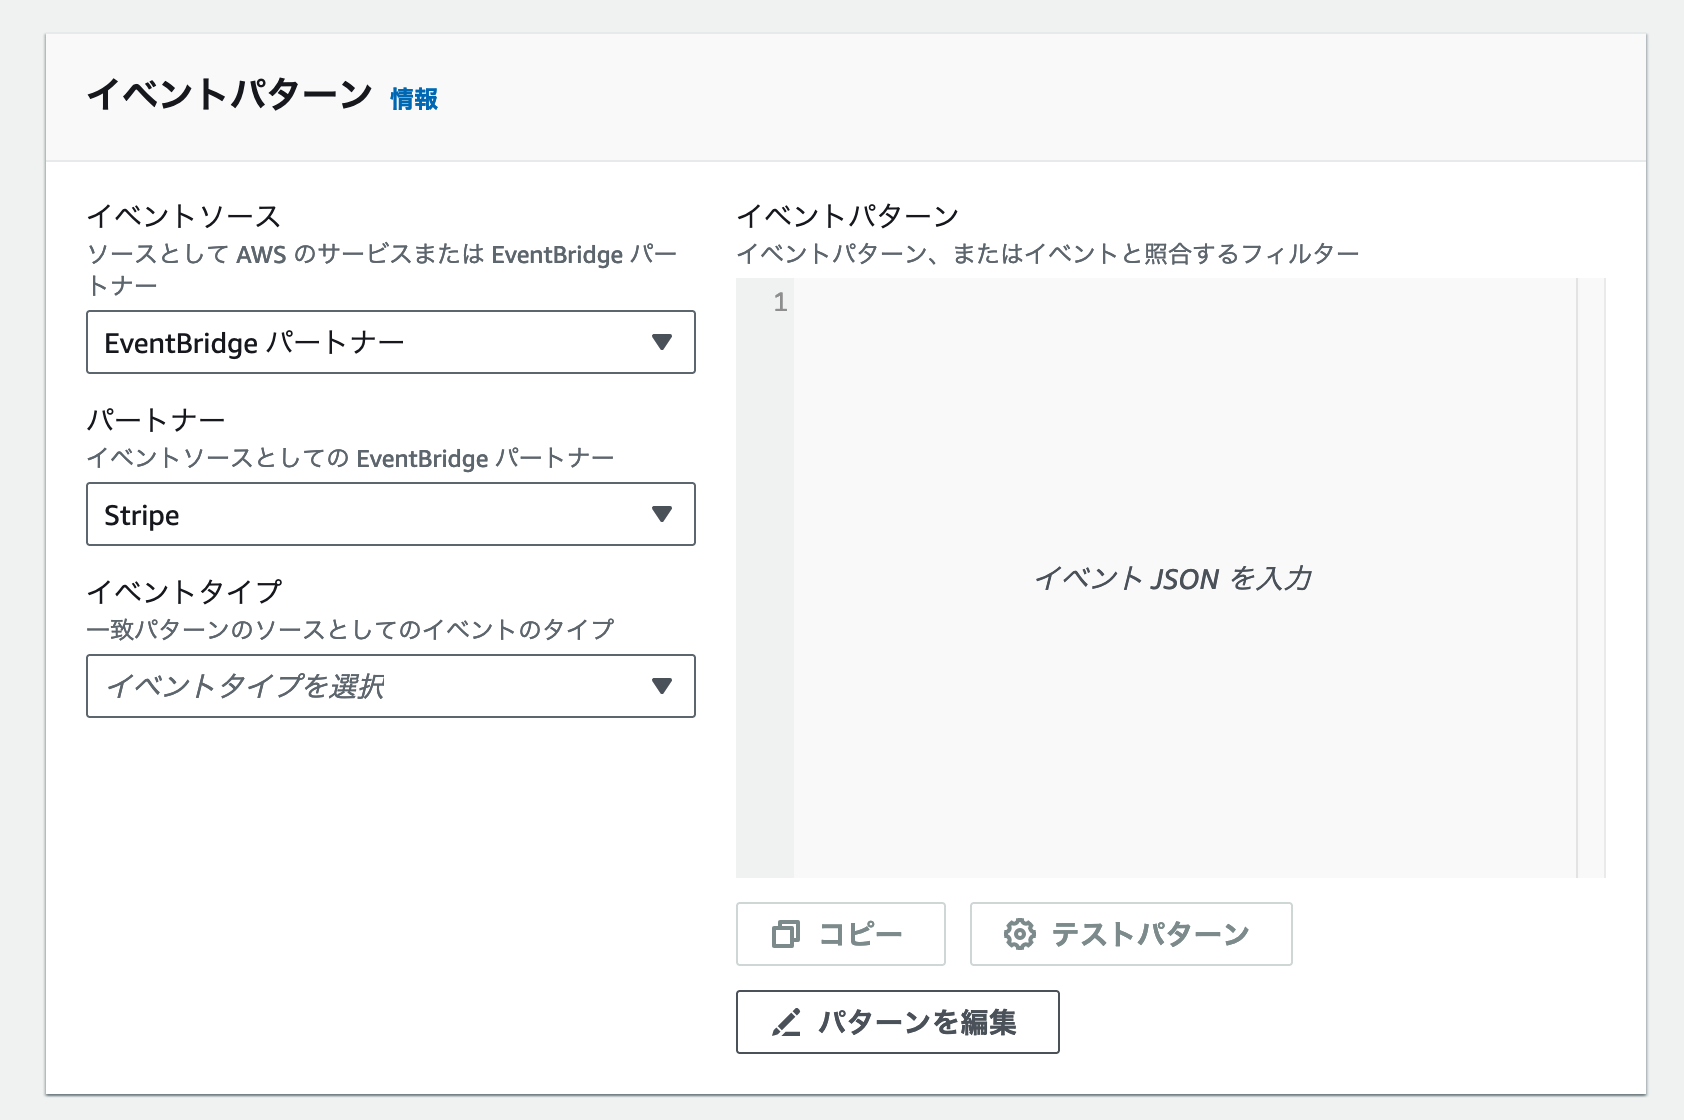Click the コピー button
The image size is (1684, 1120).
click(841, 934)
